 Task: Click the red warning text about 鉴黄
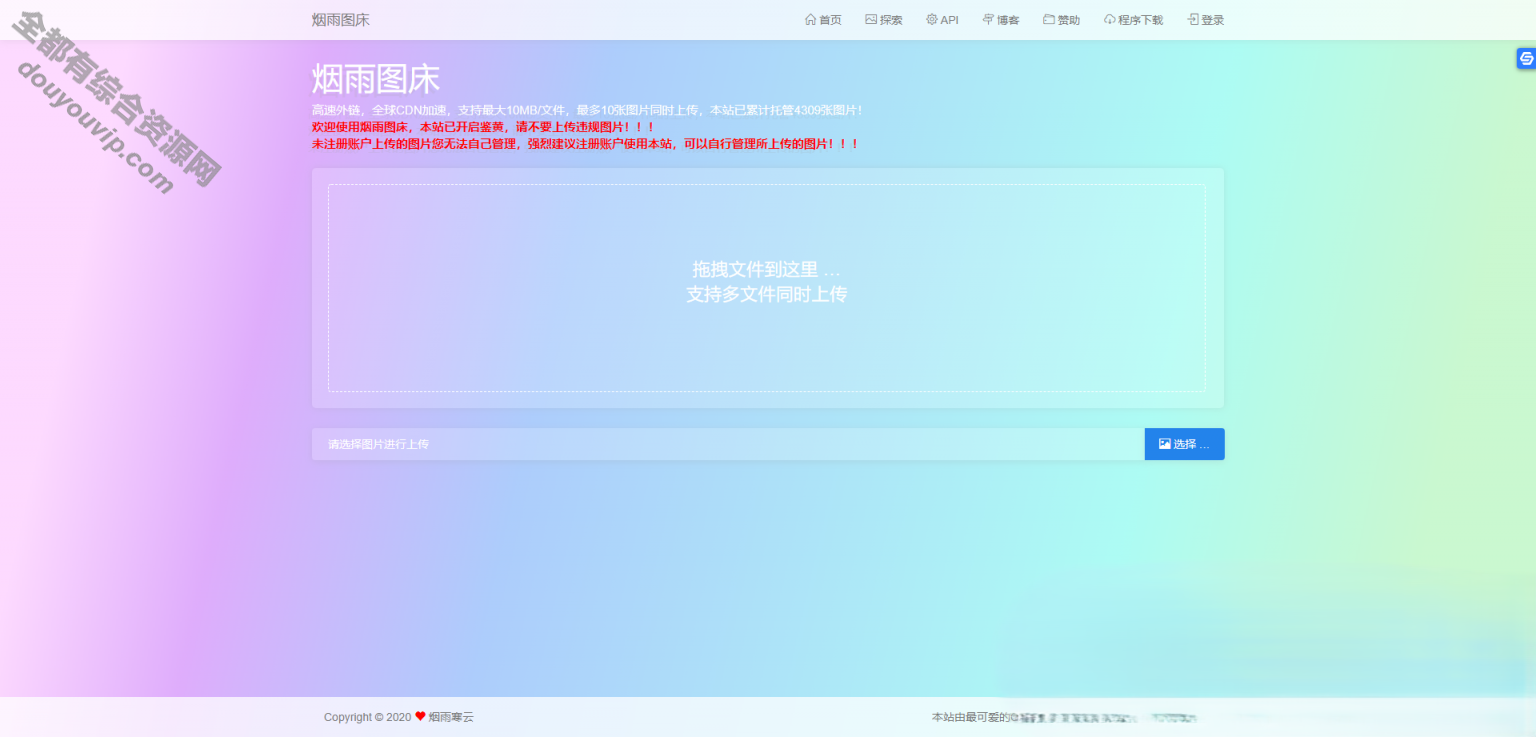tap(484, 127)
